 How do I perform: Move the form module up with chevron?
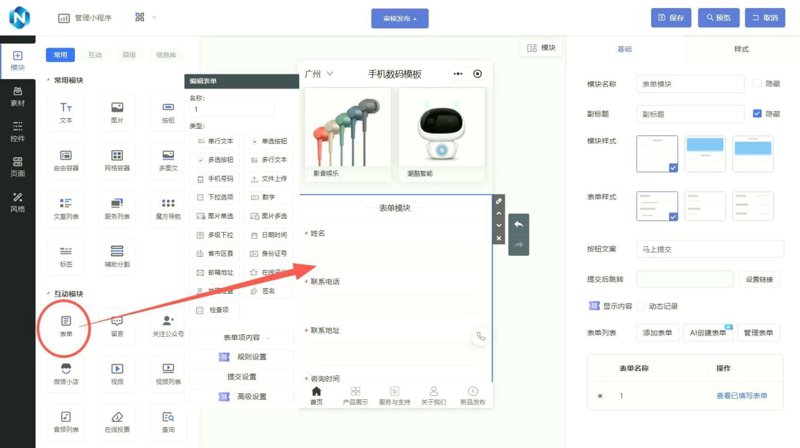click(498, 213)
